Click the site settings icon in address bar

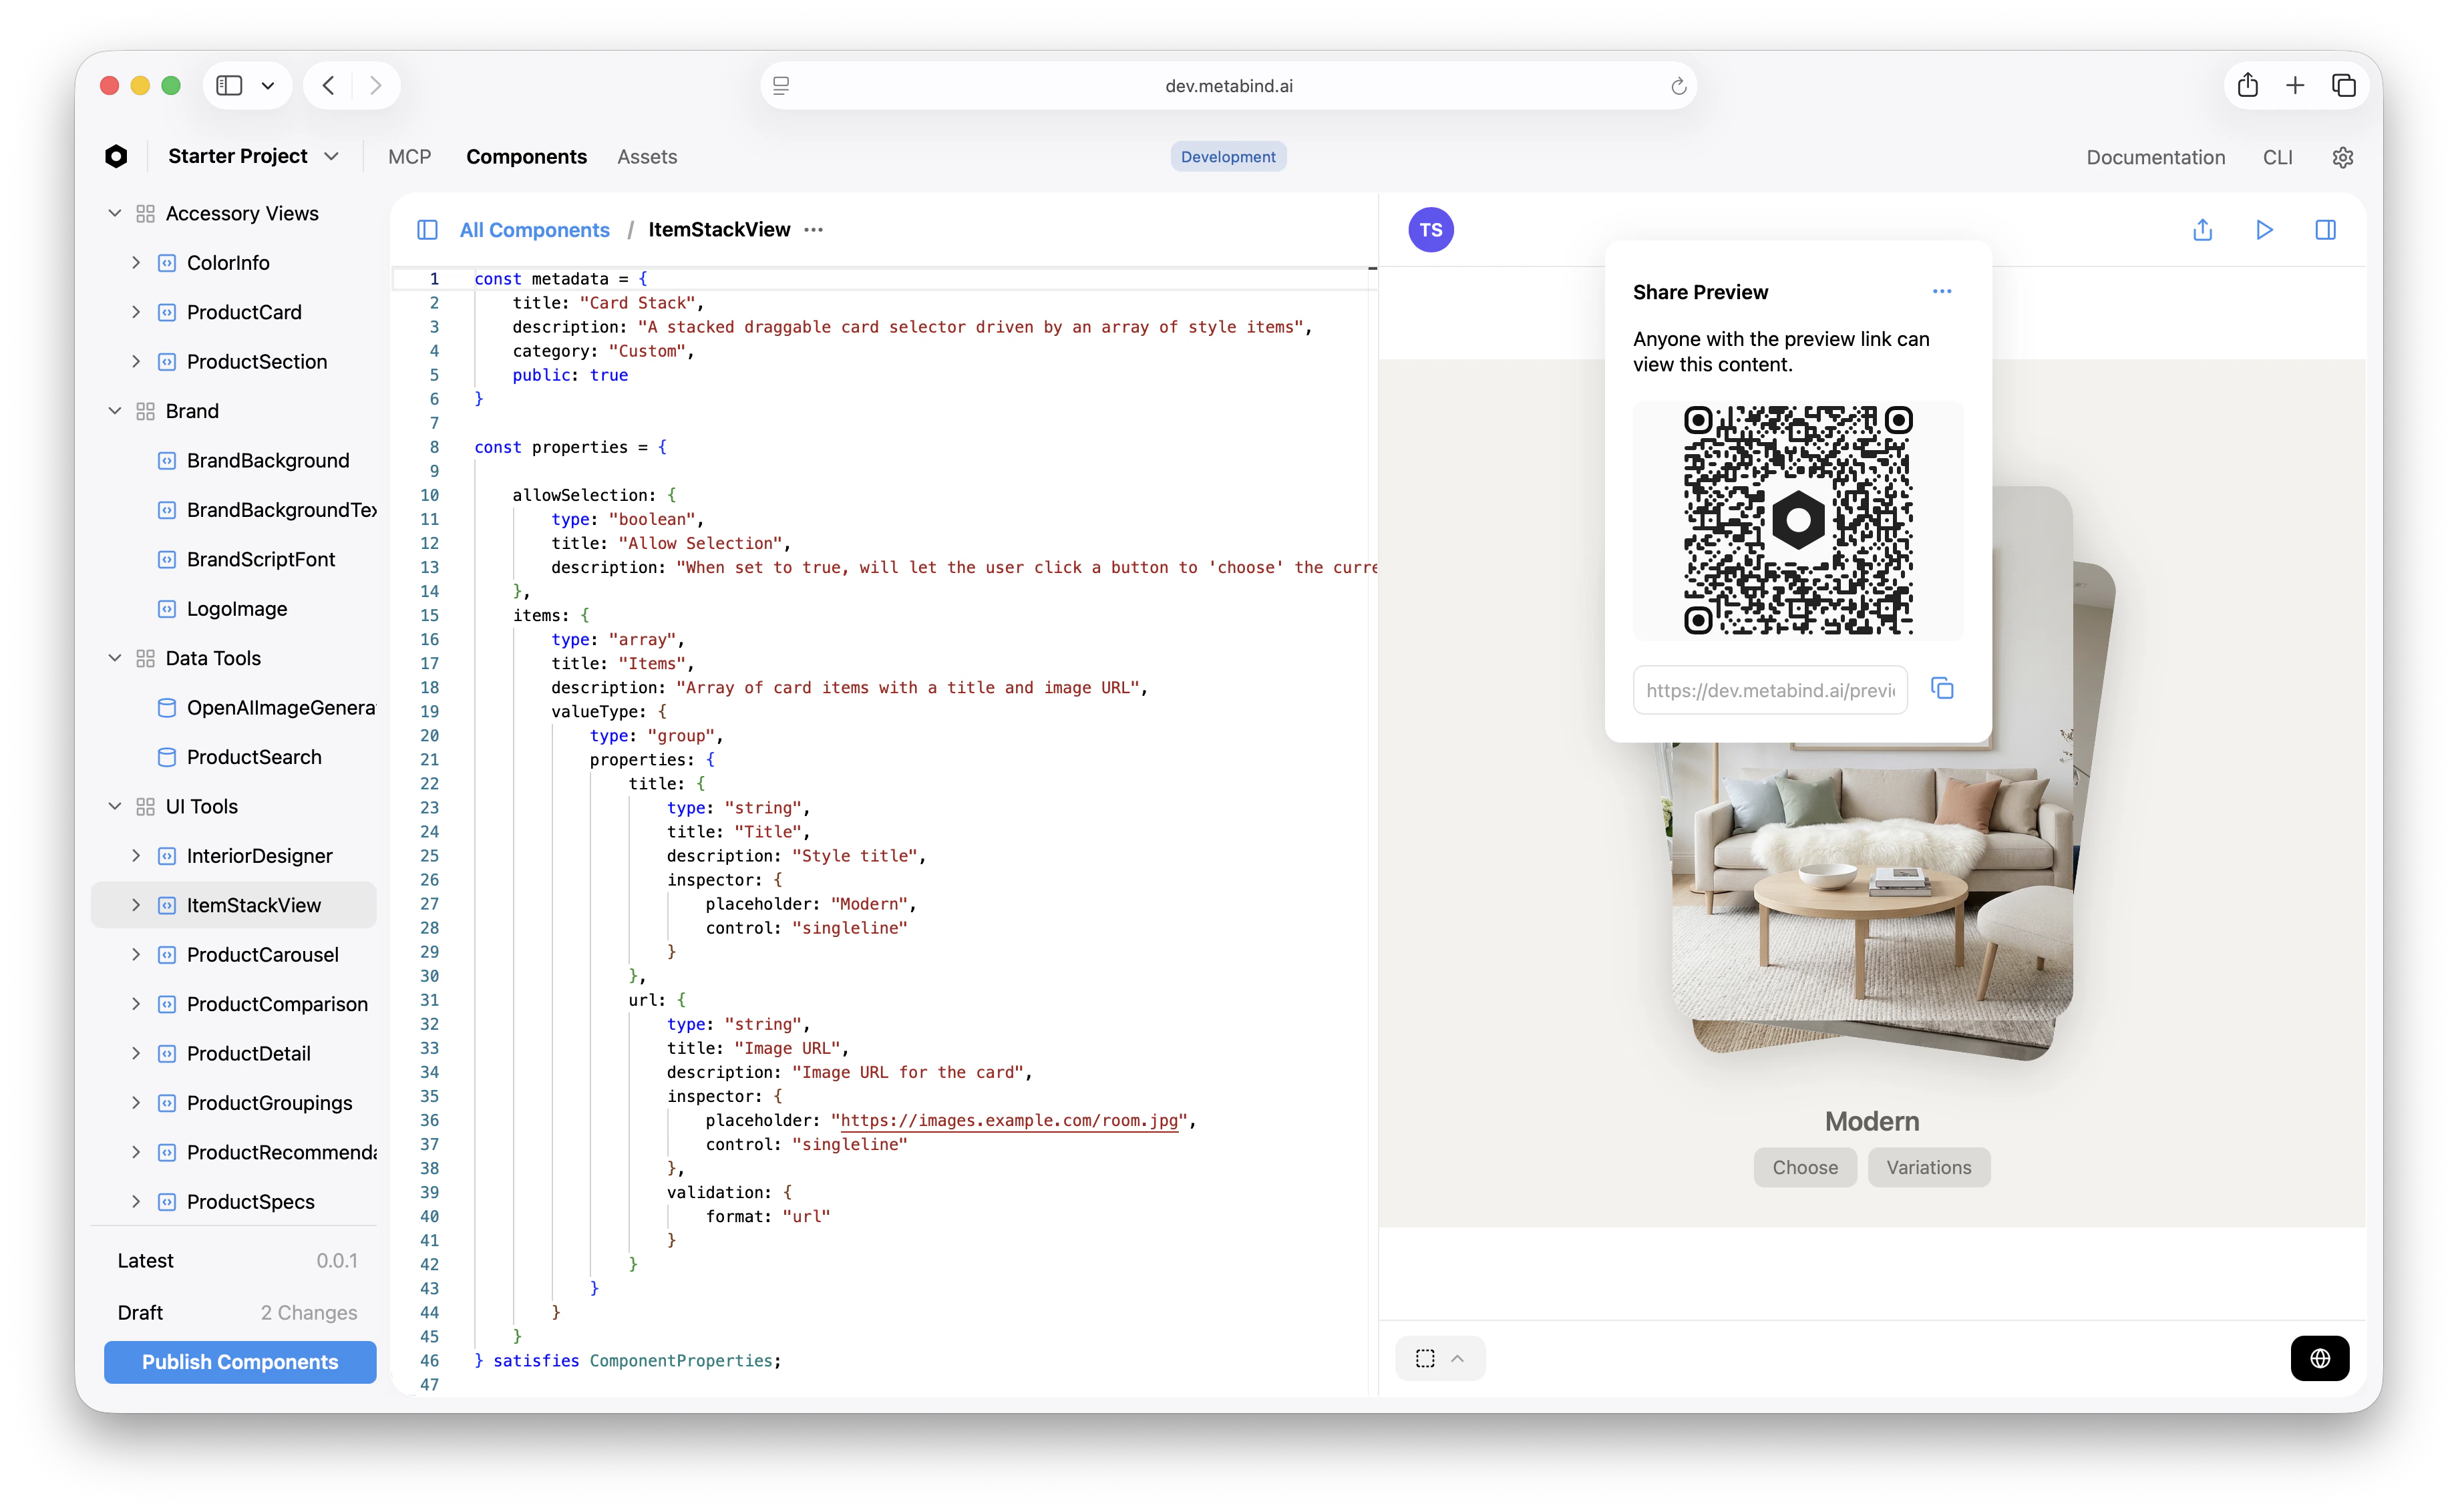tap(781, 86)
